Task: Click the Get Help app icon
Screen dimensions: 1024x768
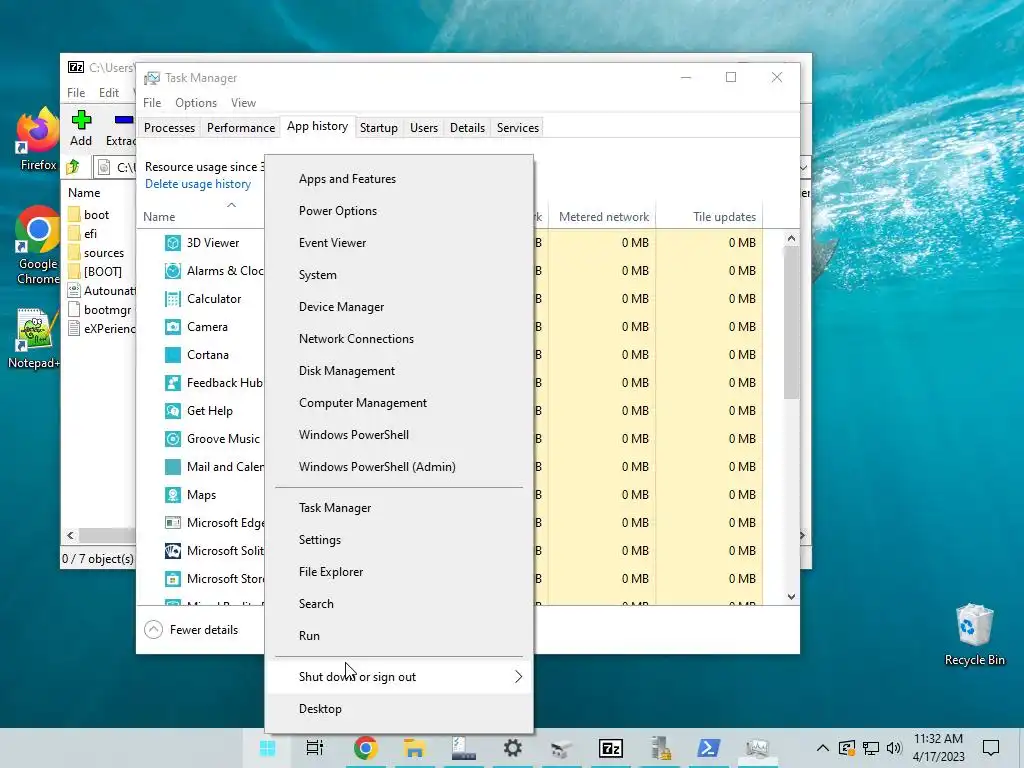Action: (x=172, y=411)
